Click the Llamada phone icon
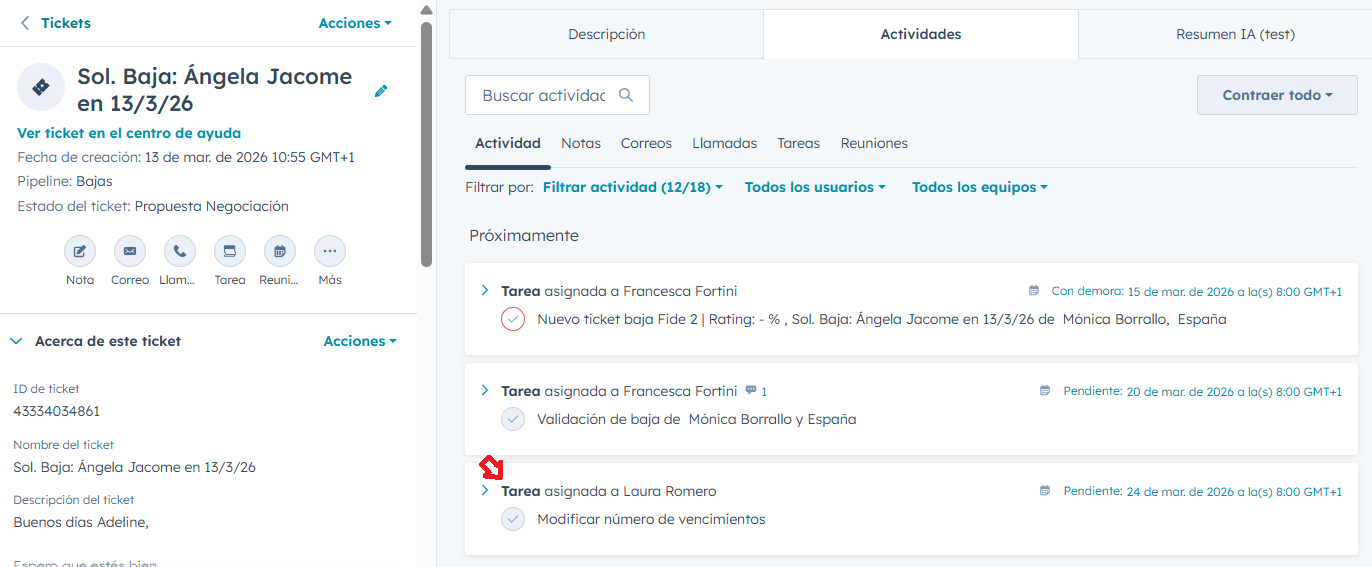 click(180, 251)
